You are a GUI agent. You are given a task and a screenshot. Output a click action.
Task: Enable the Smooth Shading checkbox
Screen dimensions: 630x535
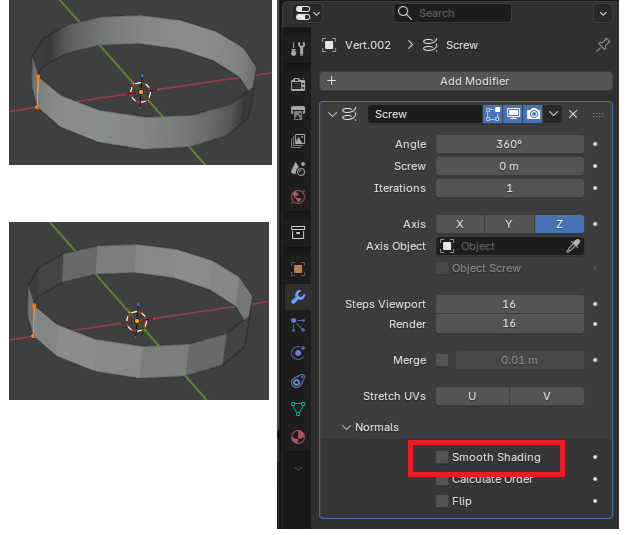pyautogui.click(x=442, y=457)
